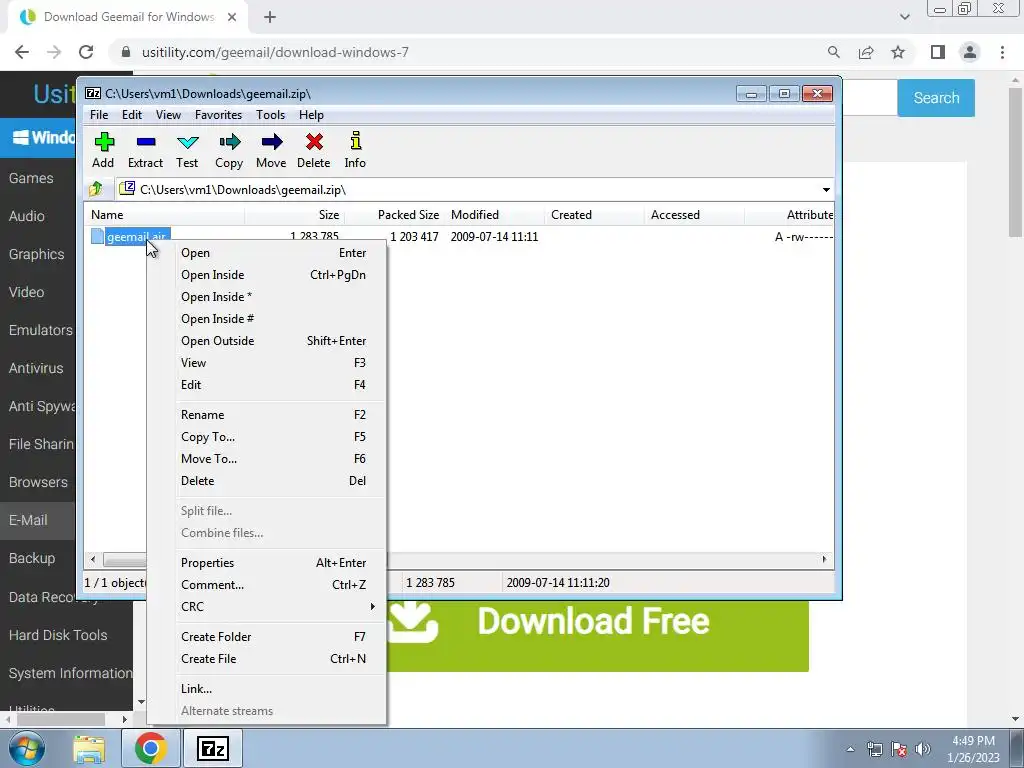
Task: Click the Chrome address bar URL
Action: click(275, 52)
